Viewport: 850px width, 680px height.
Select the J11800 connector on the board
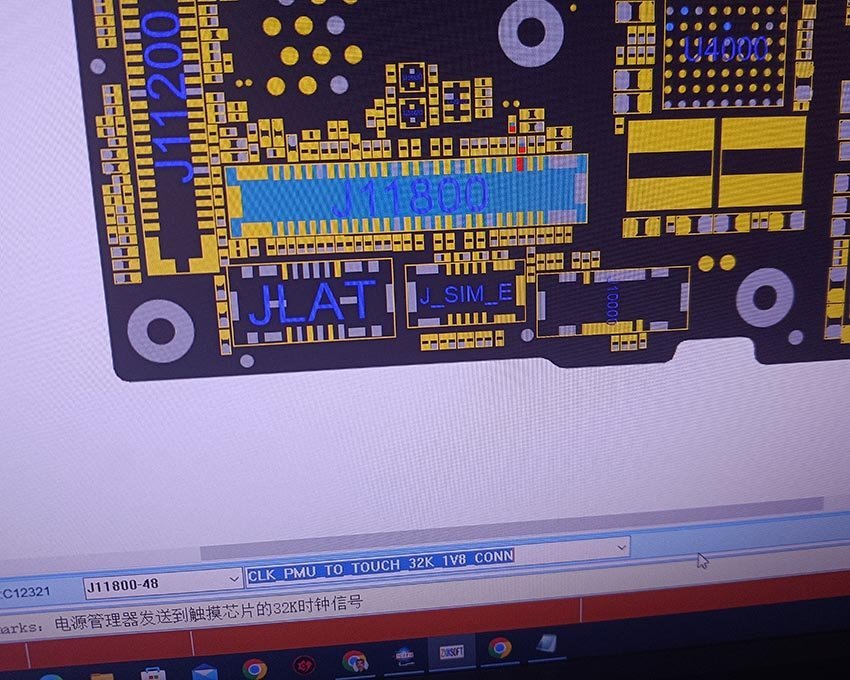pyautogui.click(x=408, y=195)
